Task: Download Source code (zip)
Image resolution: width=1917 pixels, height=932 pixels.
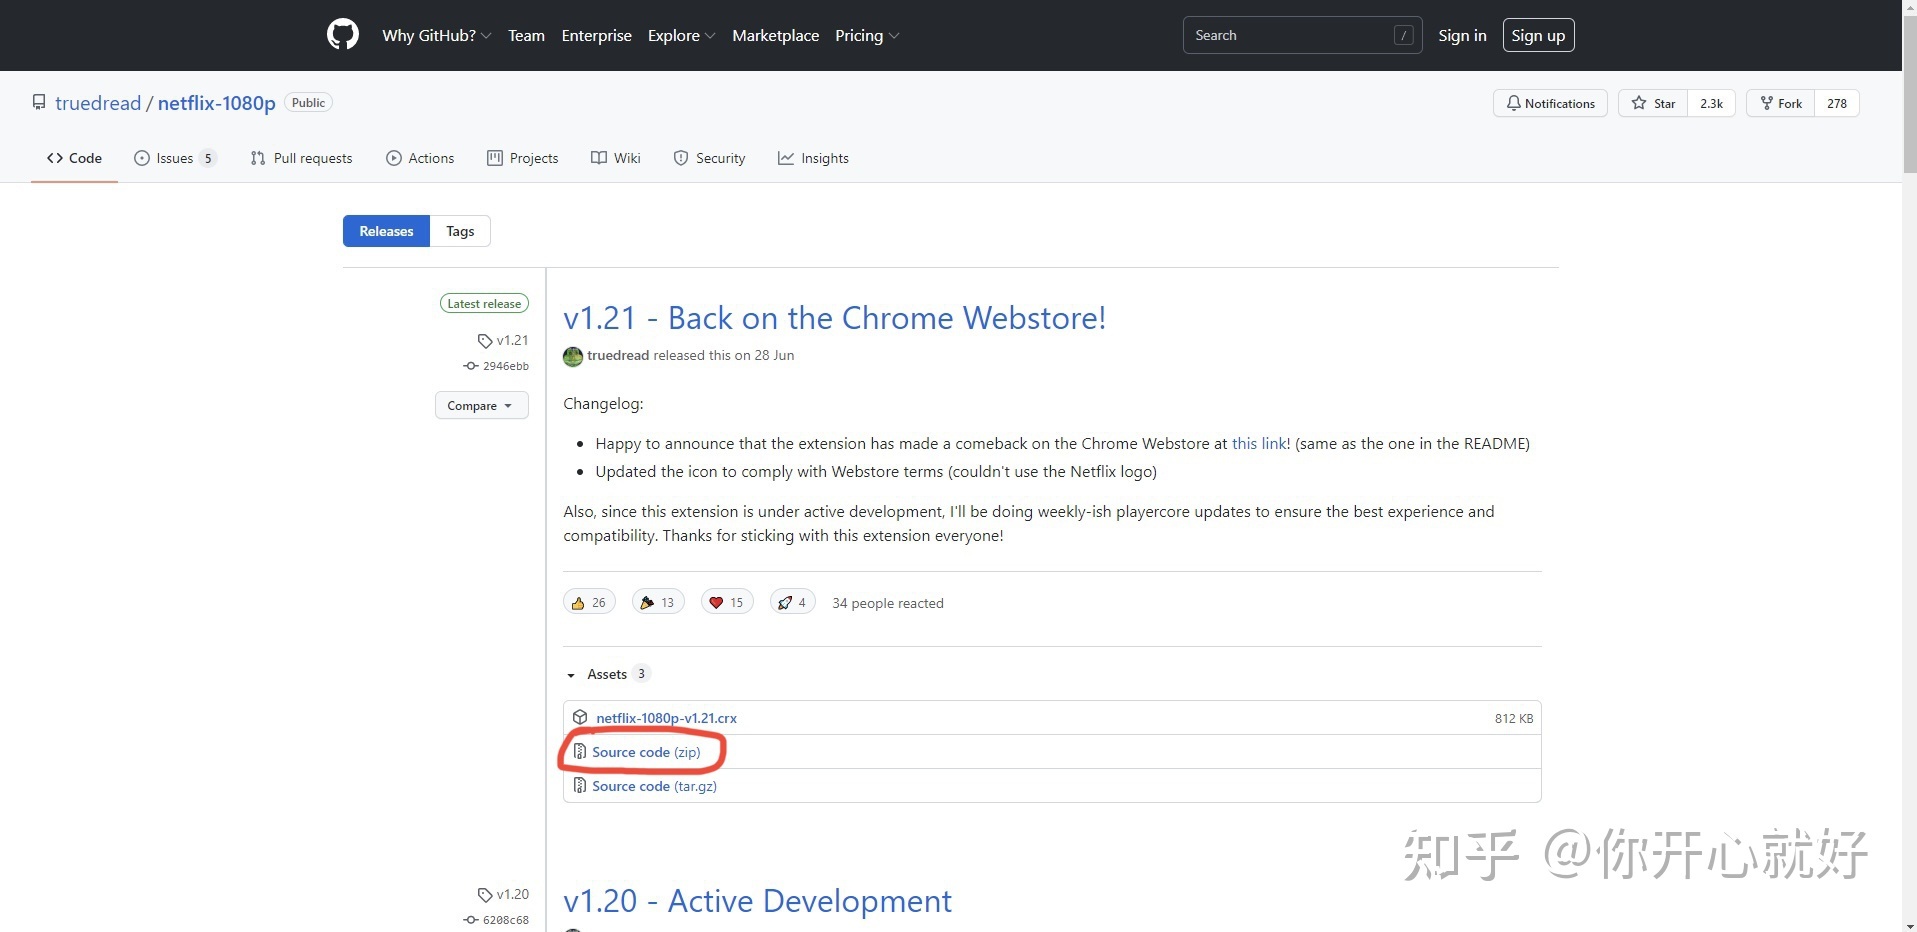Action: pos(646,752)
